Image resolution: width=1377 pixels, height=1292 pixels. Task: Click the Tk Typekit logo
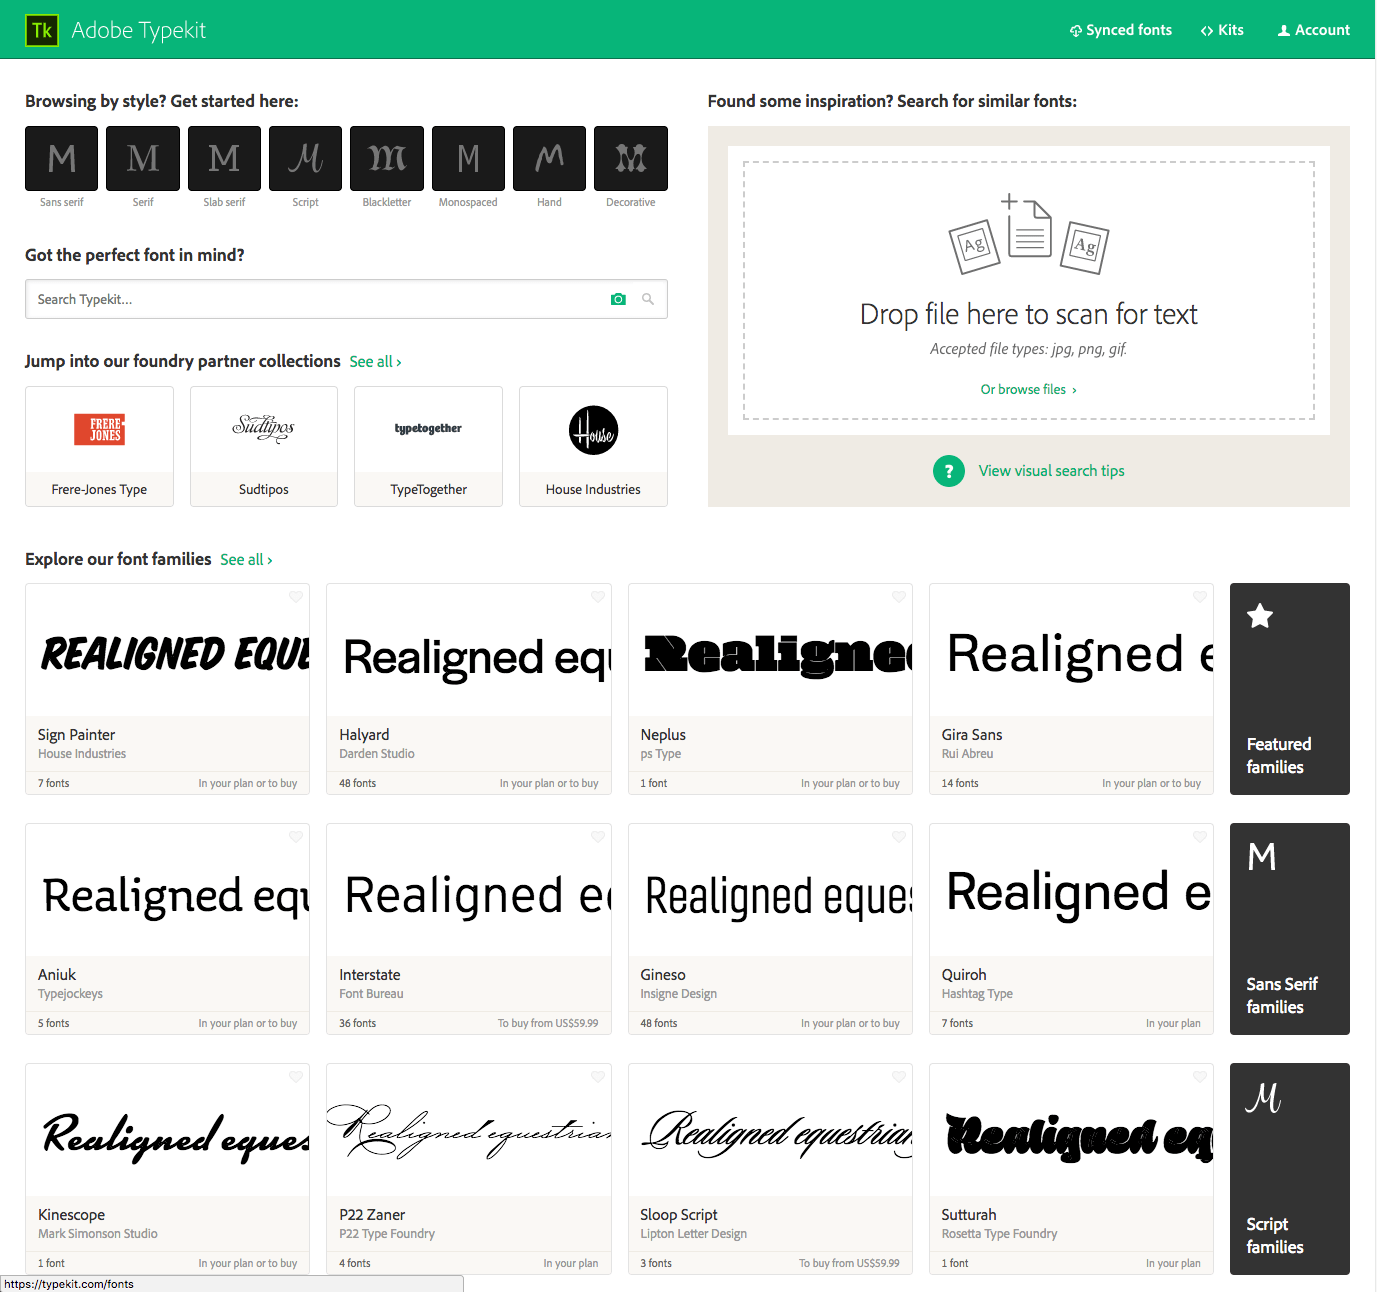tap(42, 30)
